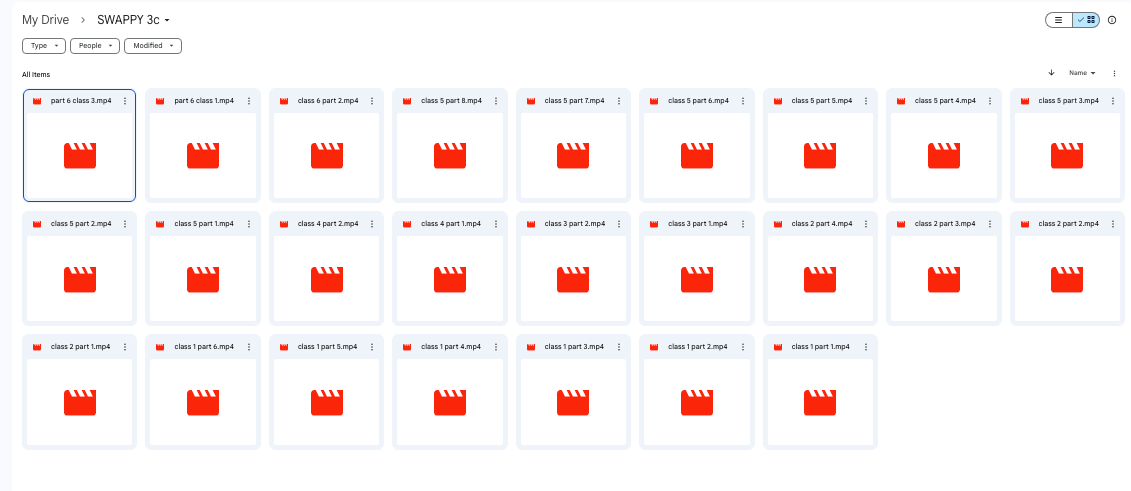Screen dimensions: 1131x491
Task: Switch to grid layout view
Action: point(1087,20)
